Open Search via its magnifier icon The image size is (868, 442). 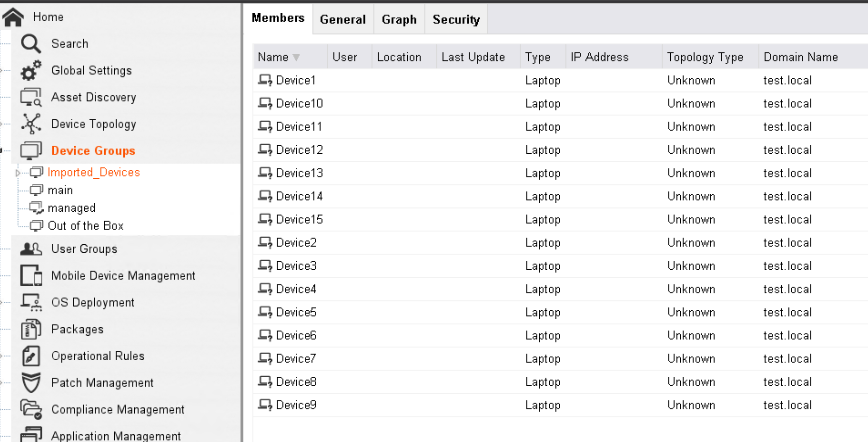coord(31,44)
